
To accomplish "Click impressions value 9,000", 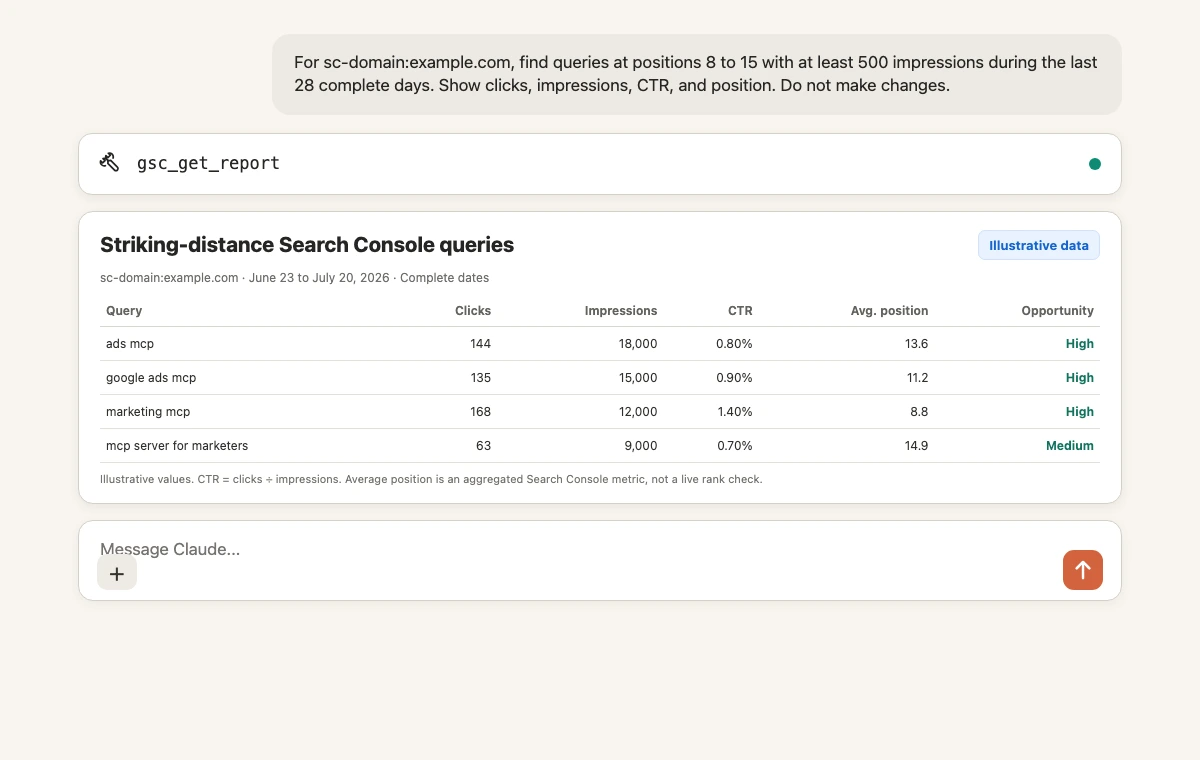I will tap(642, 446).
